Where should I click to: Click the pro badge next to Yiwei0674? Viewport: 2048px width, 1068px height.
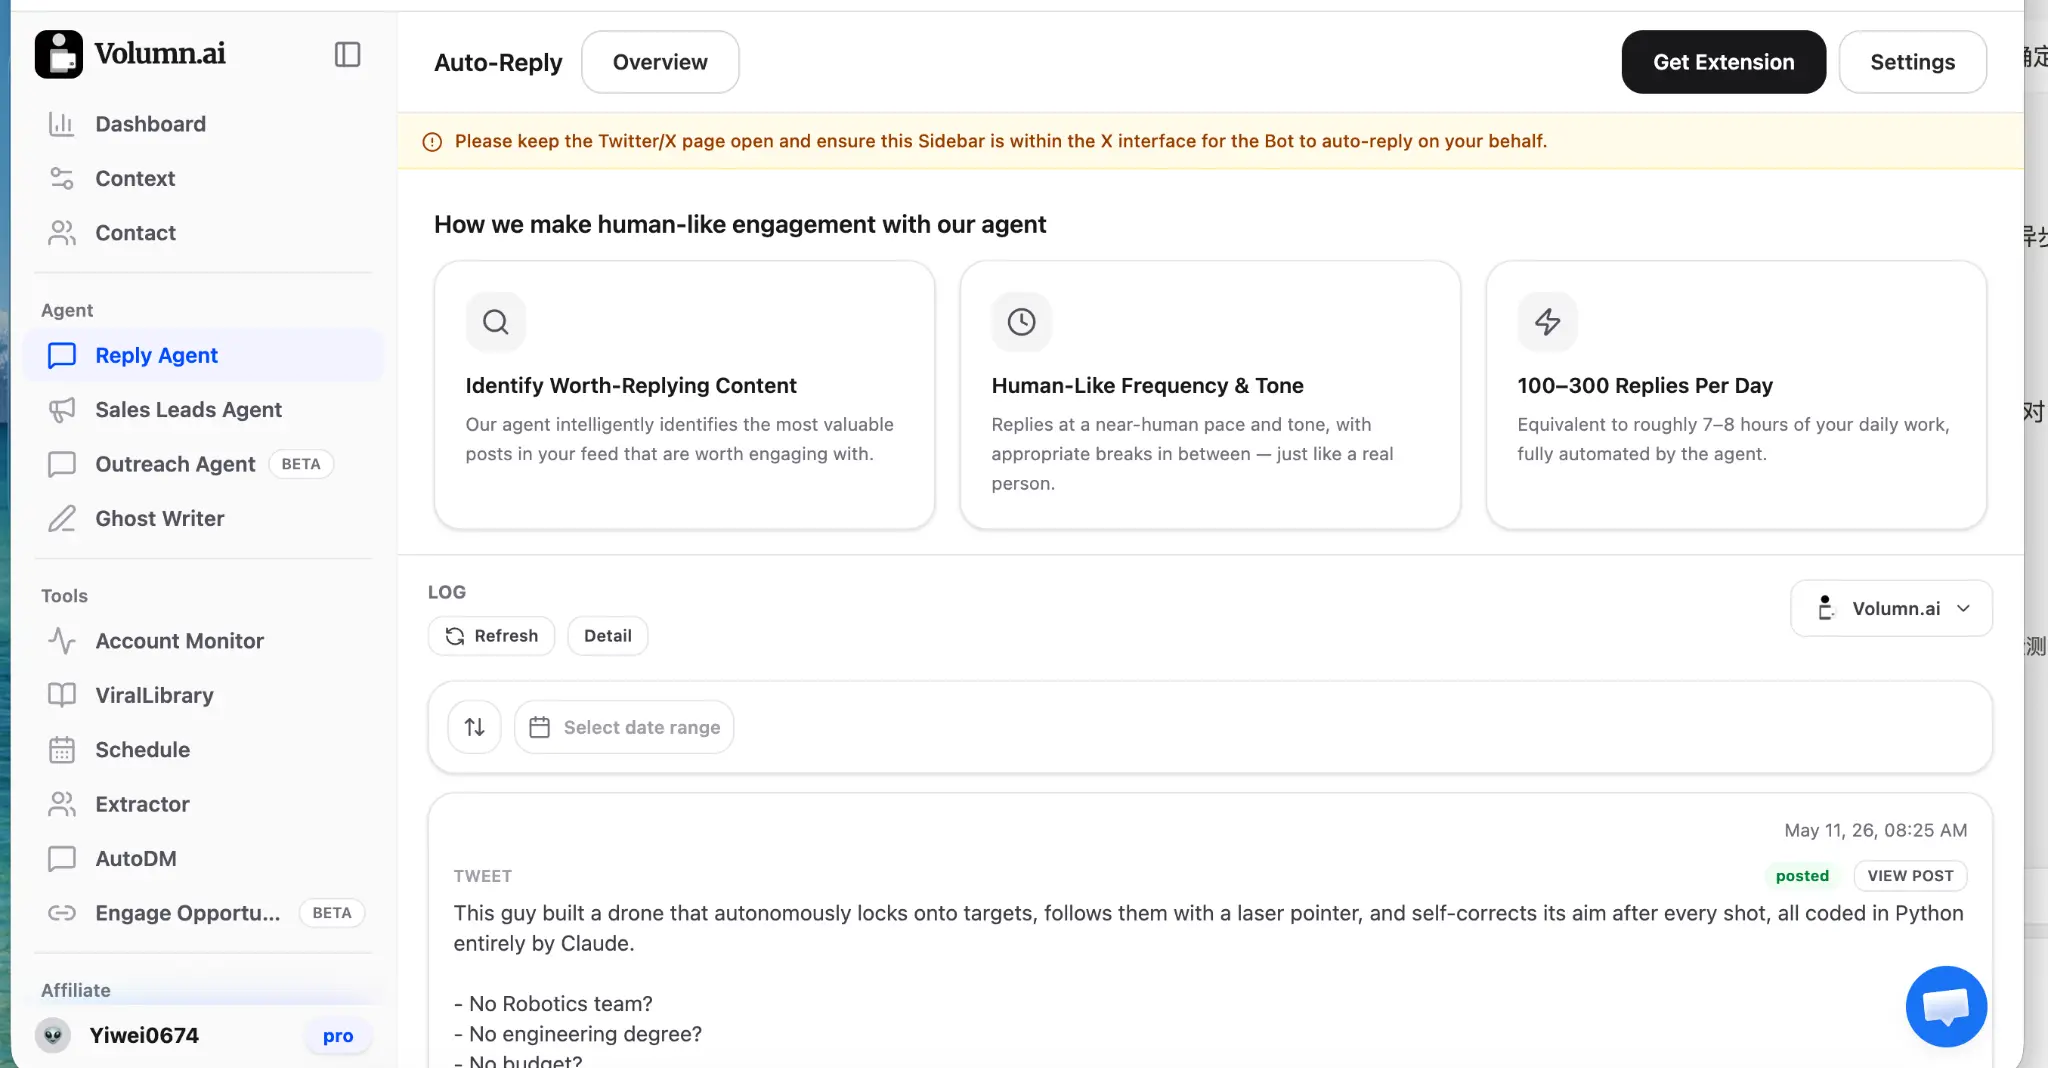point(338,1036)
